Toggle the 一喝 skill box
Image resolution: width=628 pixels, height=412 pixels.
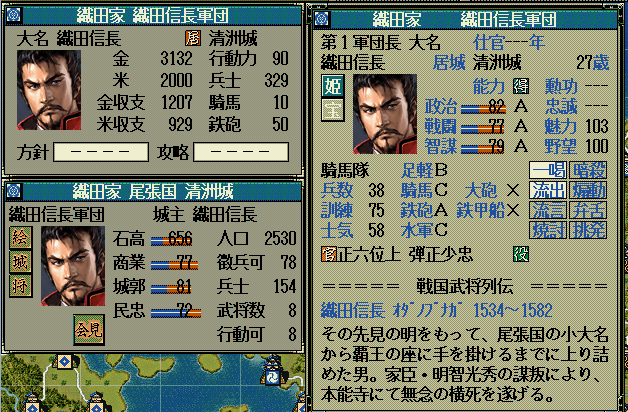click(547, 170)
